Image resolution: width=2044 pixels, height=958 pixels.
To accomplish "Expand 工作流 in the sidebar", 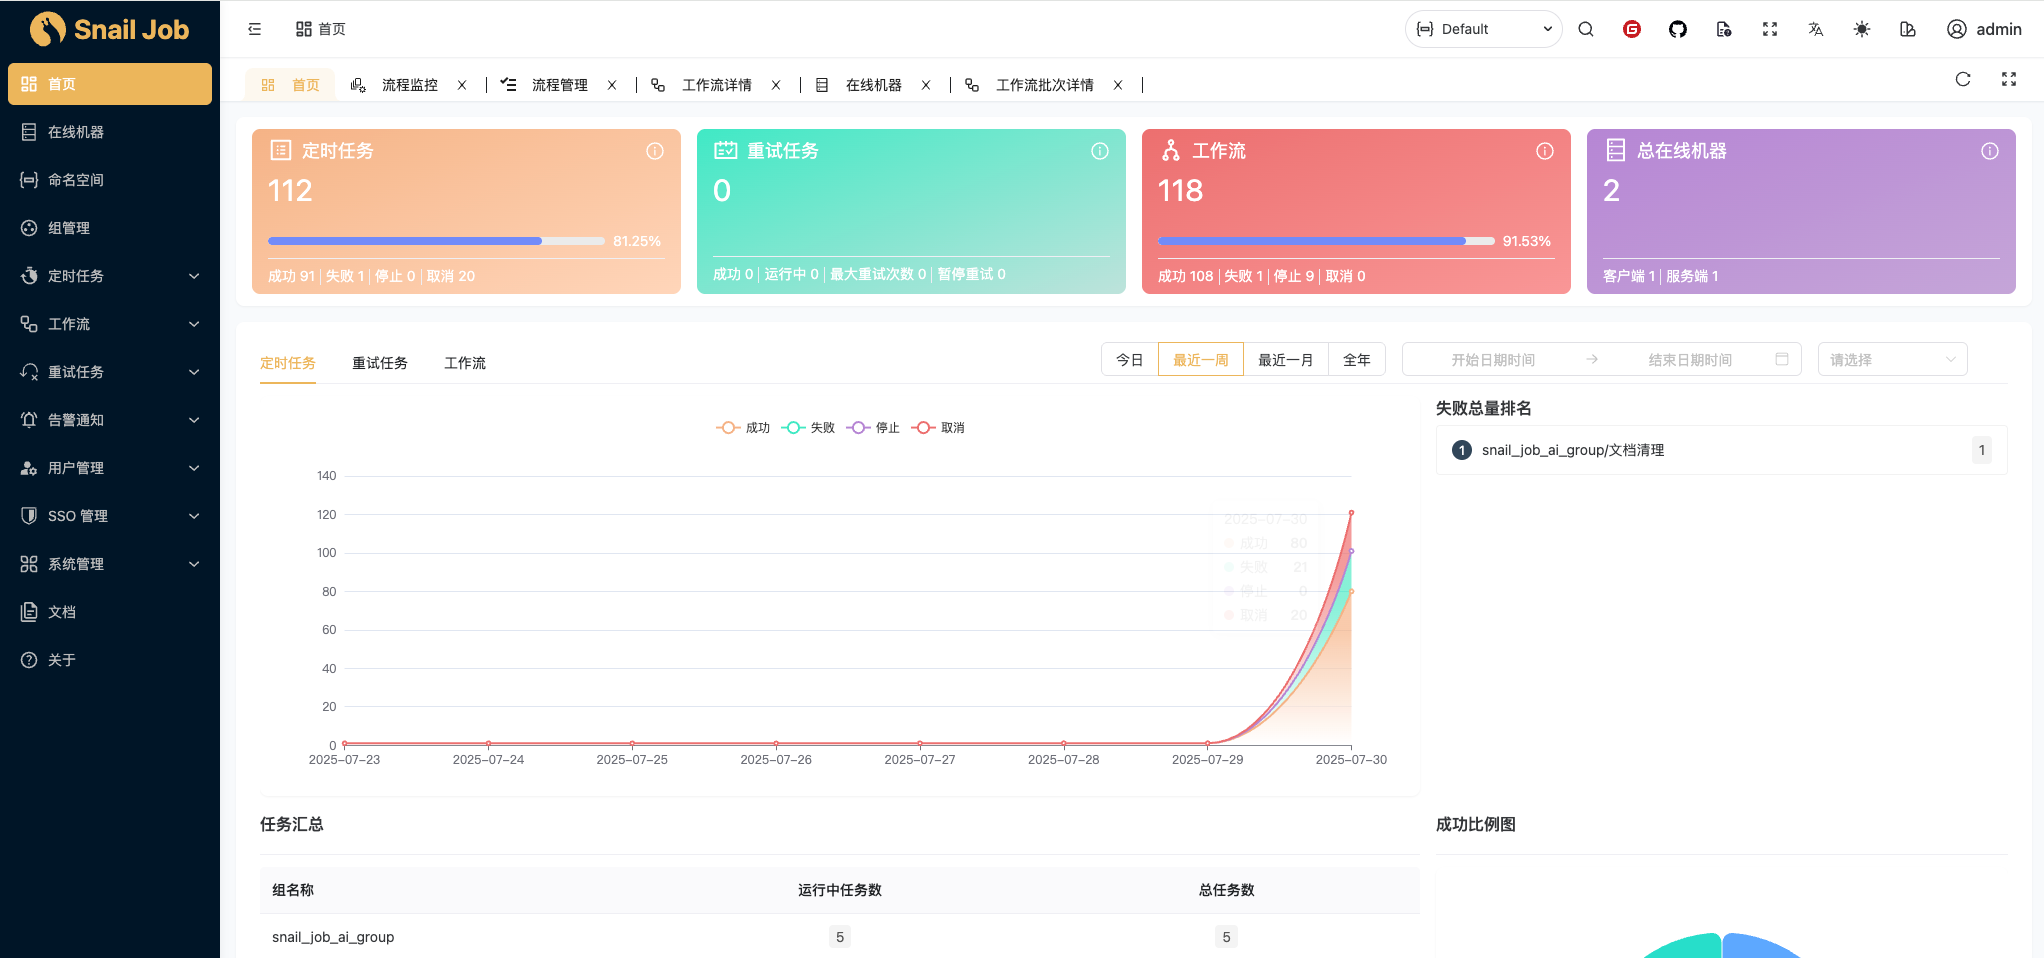I will tap(110, 324).
